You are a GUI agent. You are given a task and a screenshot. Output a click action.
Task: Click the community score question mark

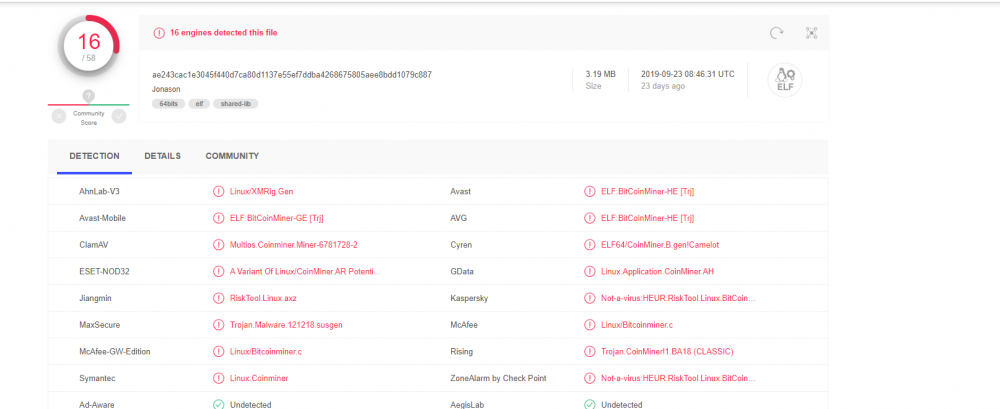click(x=89, y=96)
